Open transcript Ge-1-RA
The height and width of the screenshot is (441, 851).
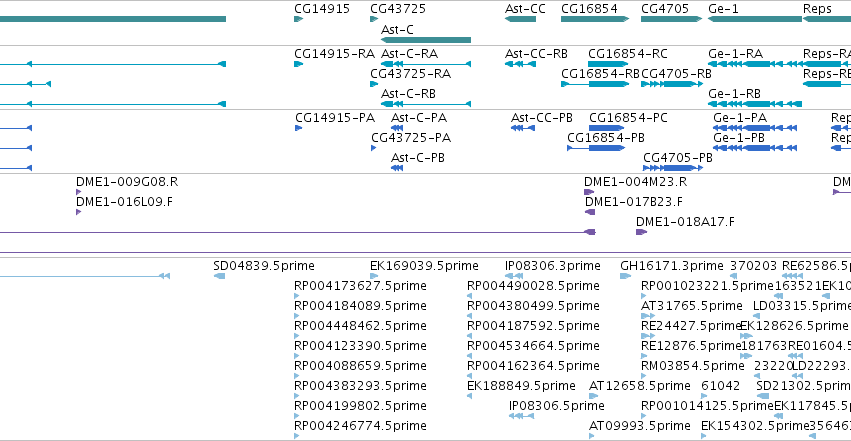coord(735,54)
